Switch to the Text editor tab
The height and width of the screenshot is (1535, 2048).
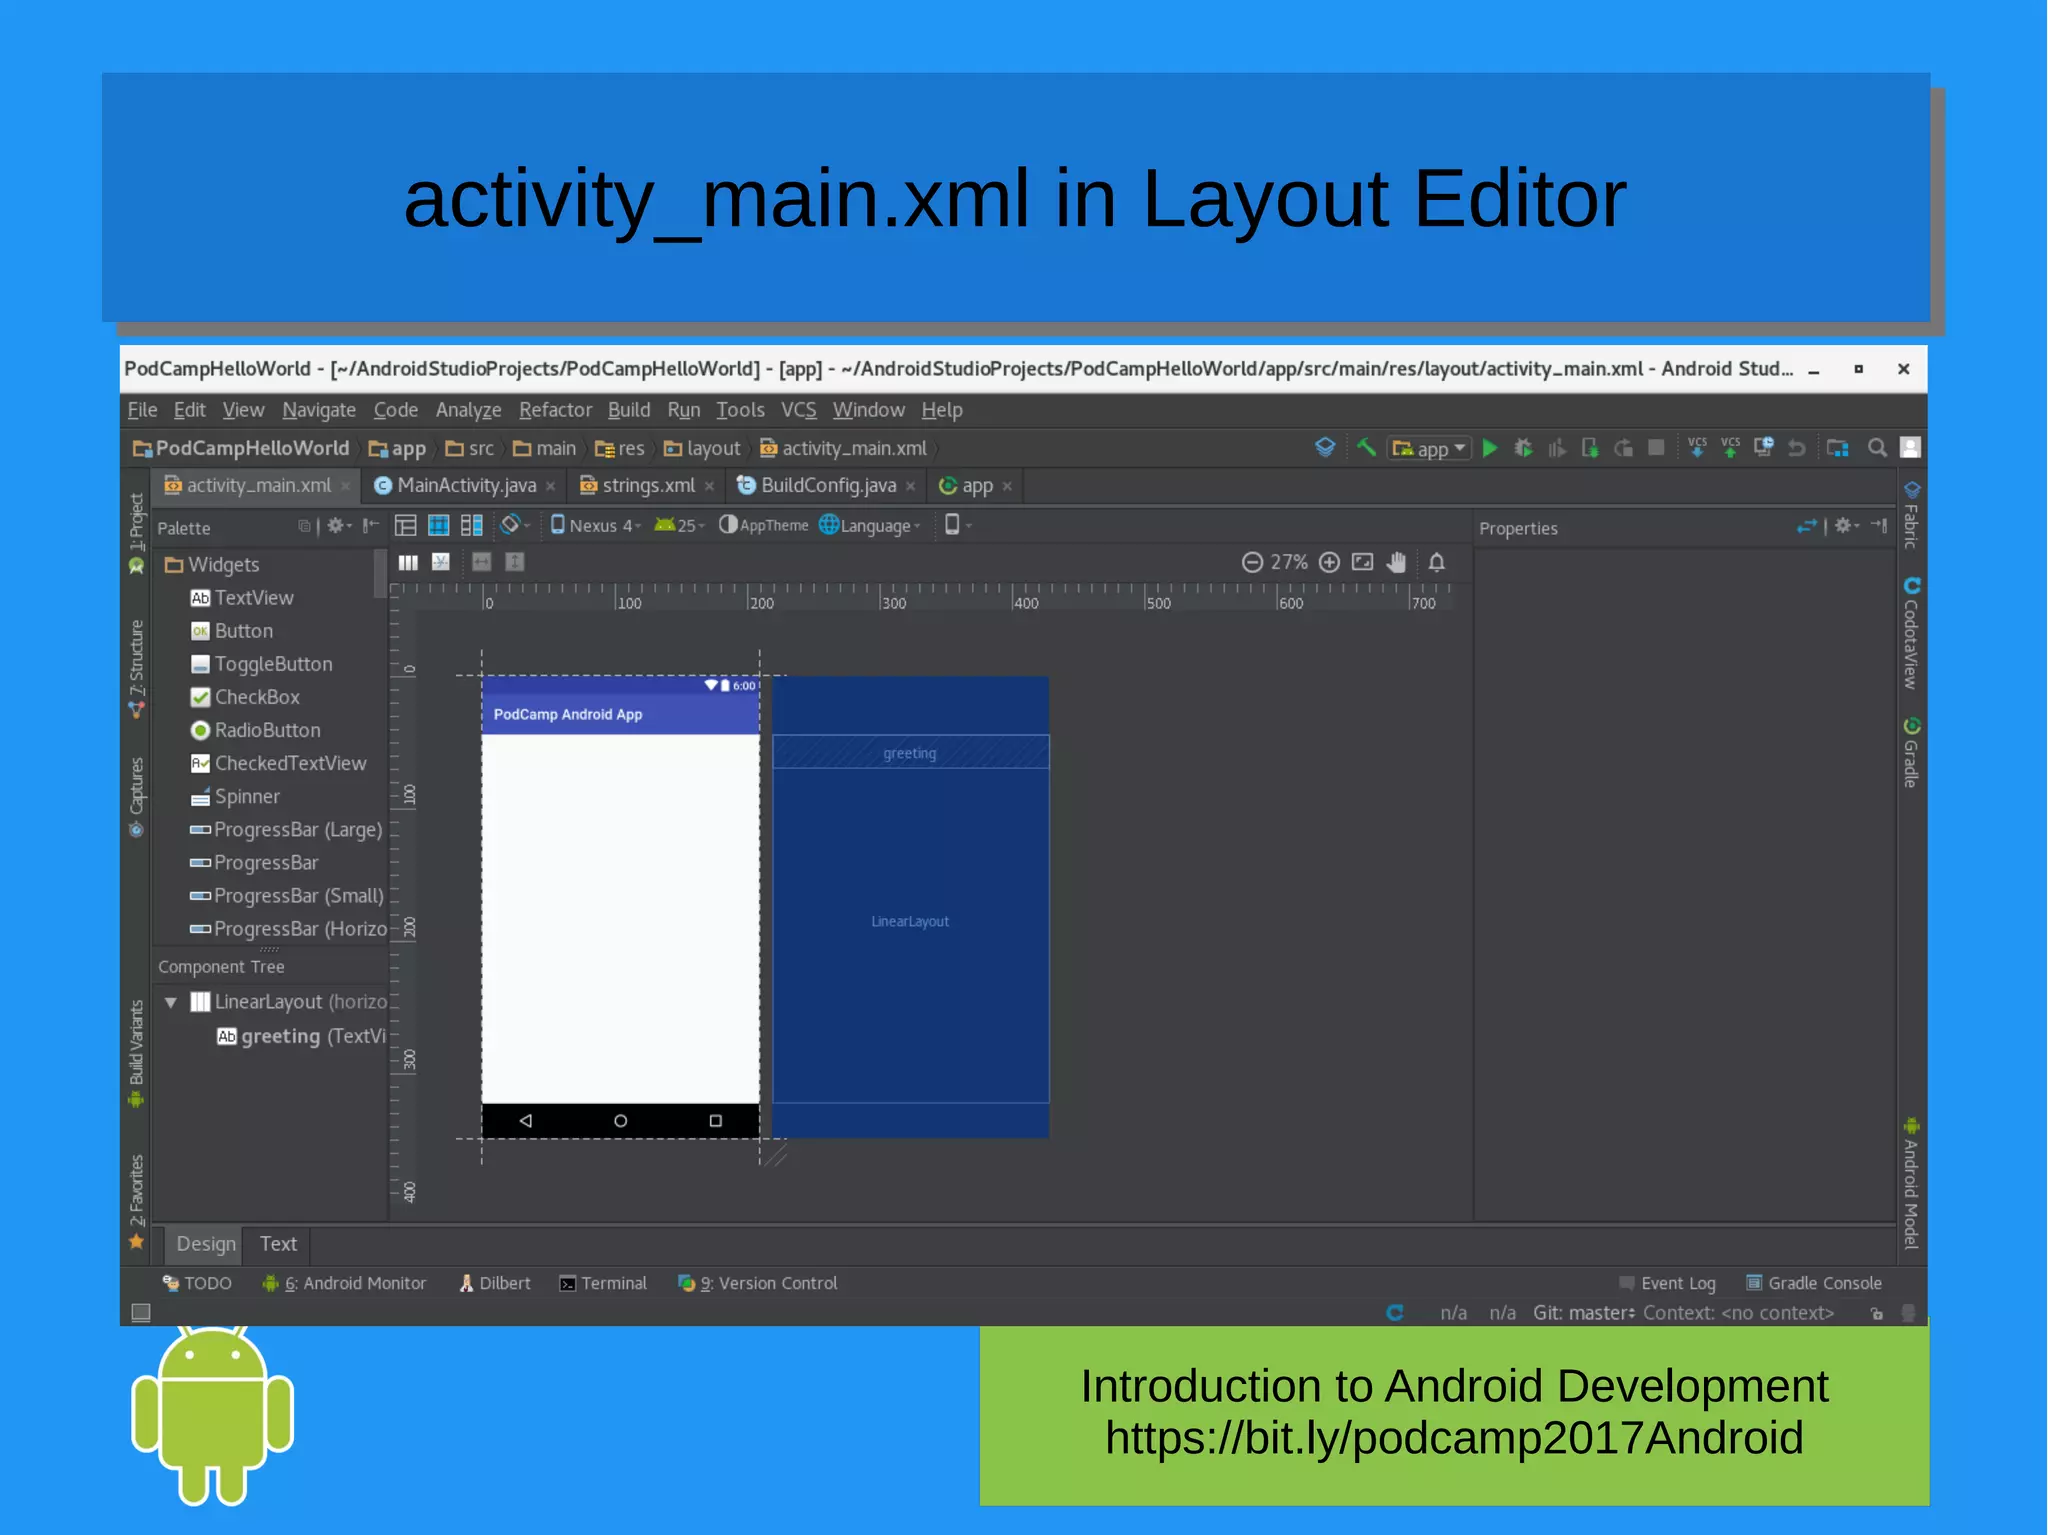(278, 1244)
